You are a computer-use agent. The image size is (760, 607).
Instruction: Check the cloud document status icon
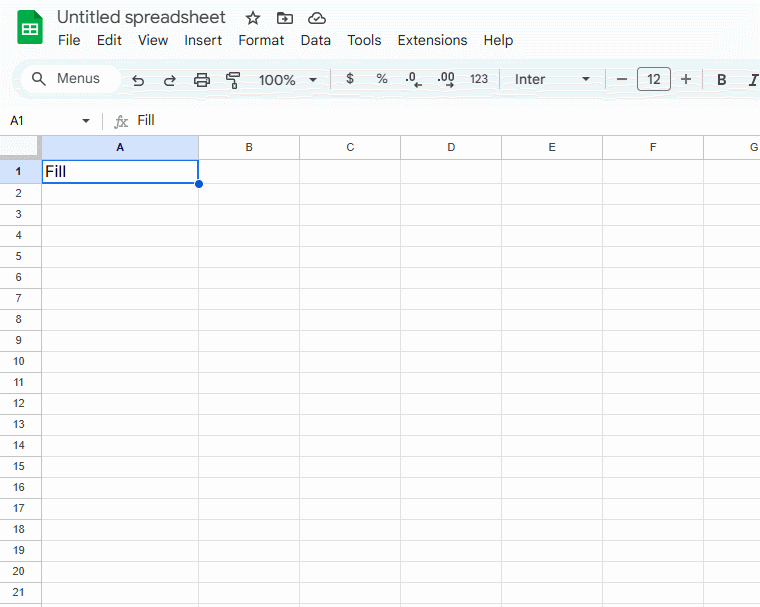click(x=317, y=18)
